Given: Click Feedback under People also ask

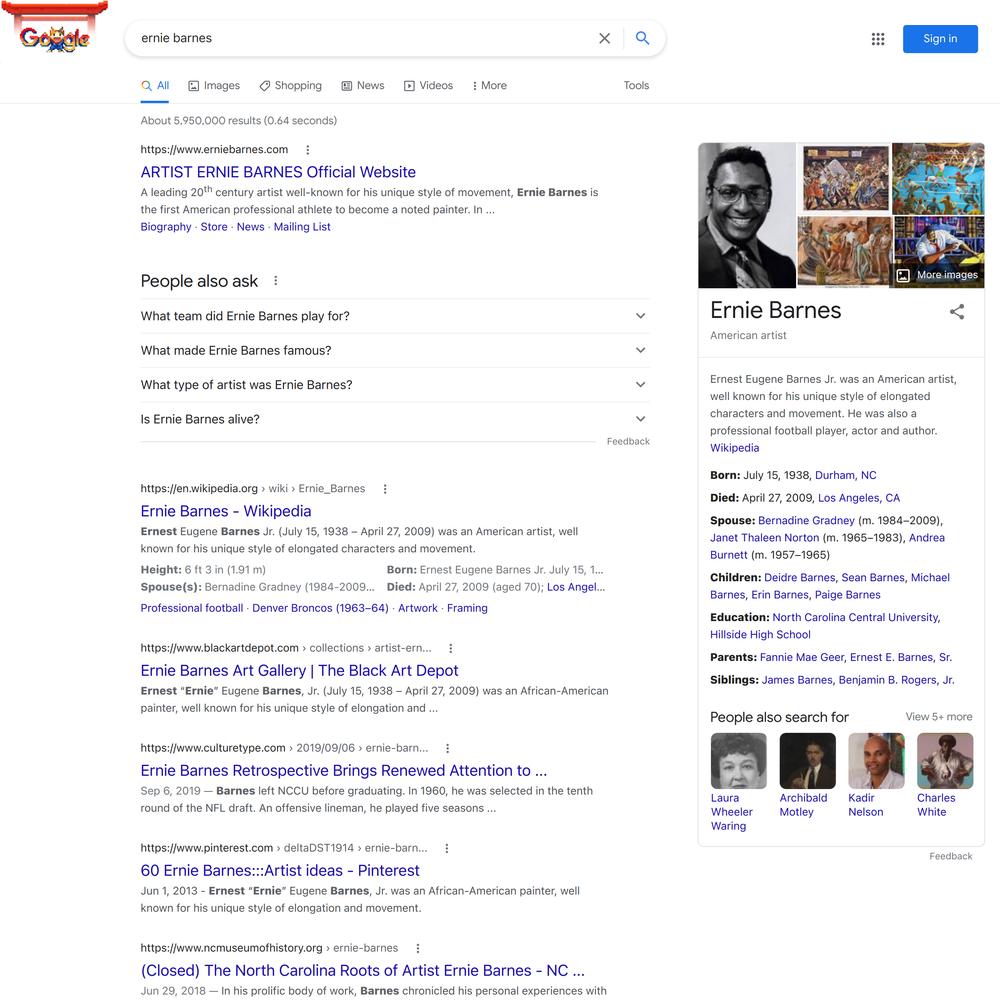Looking at the screenshot, I should (x=628, y=441).
